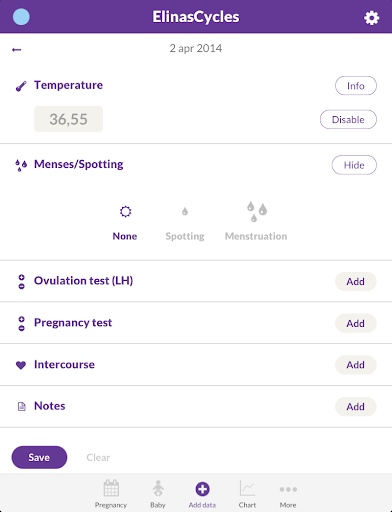Go back using the left arrow
This screenshot has height=512, width=392.
tap(16, 50)
